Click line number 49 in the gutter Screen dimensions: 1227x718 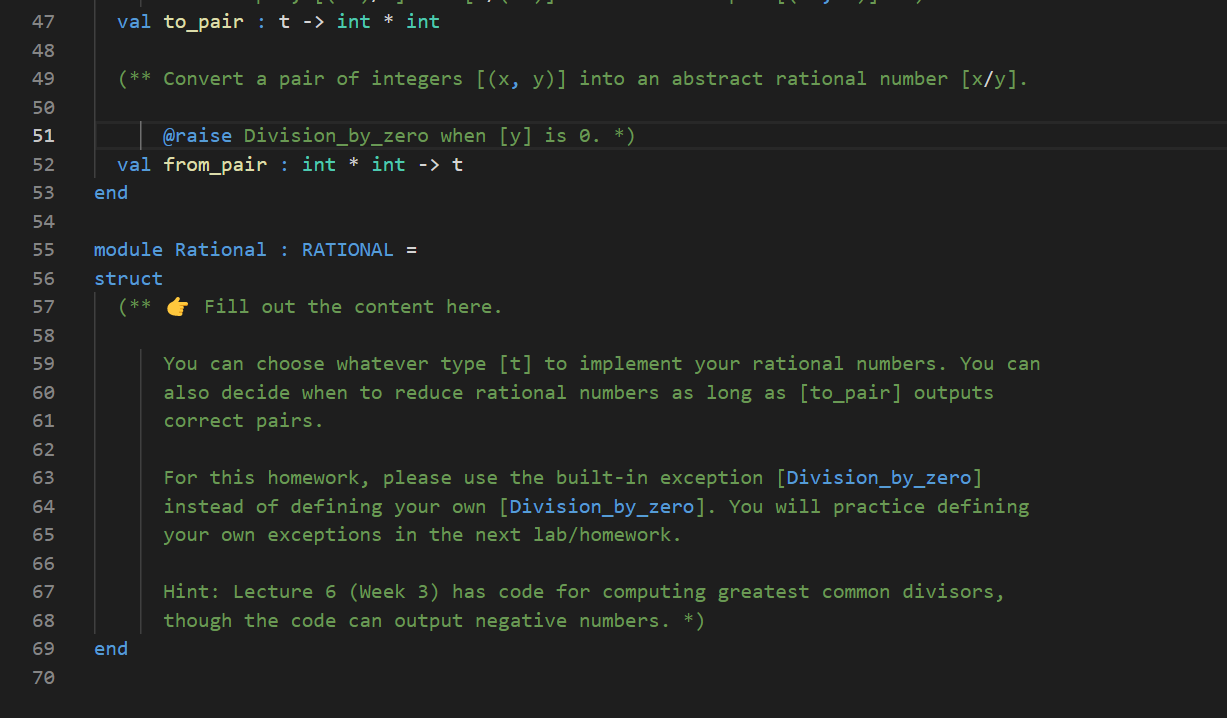(x=44, y=78)
